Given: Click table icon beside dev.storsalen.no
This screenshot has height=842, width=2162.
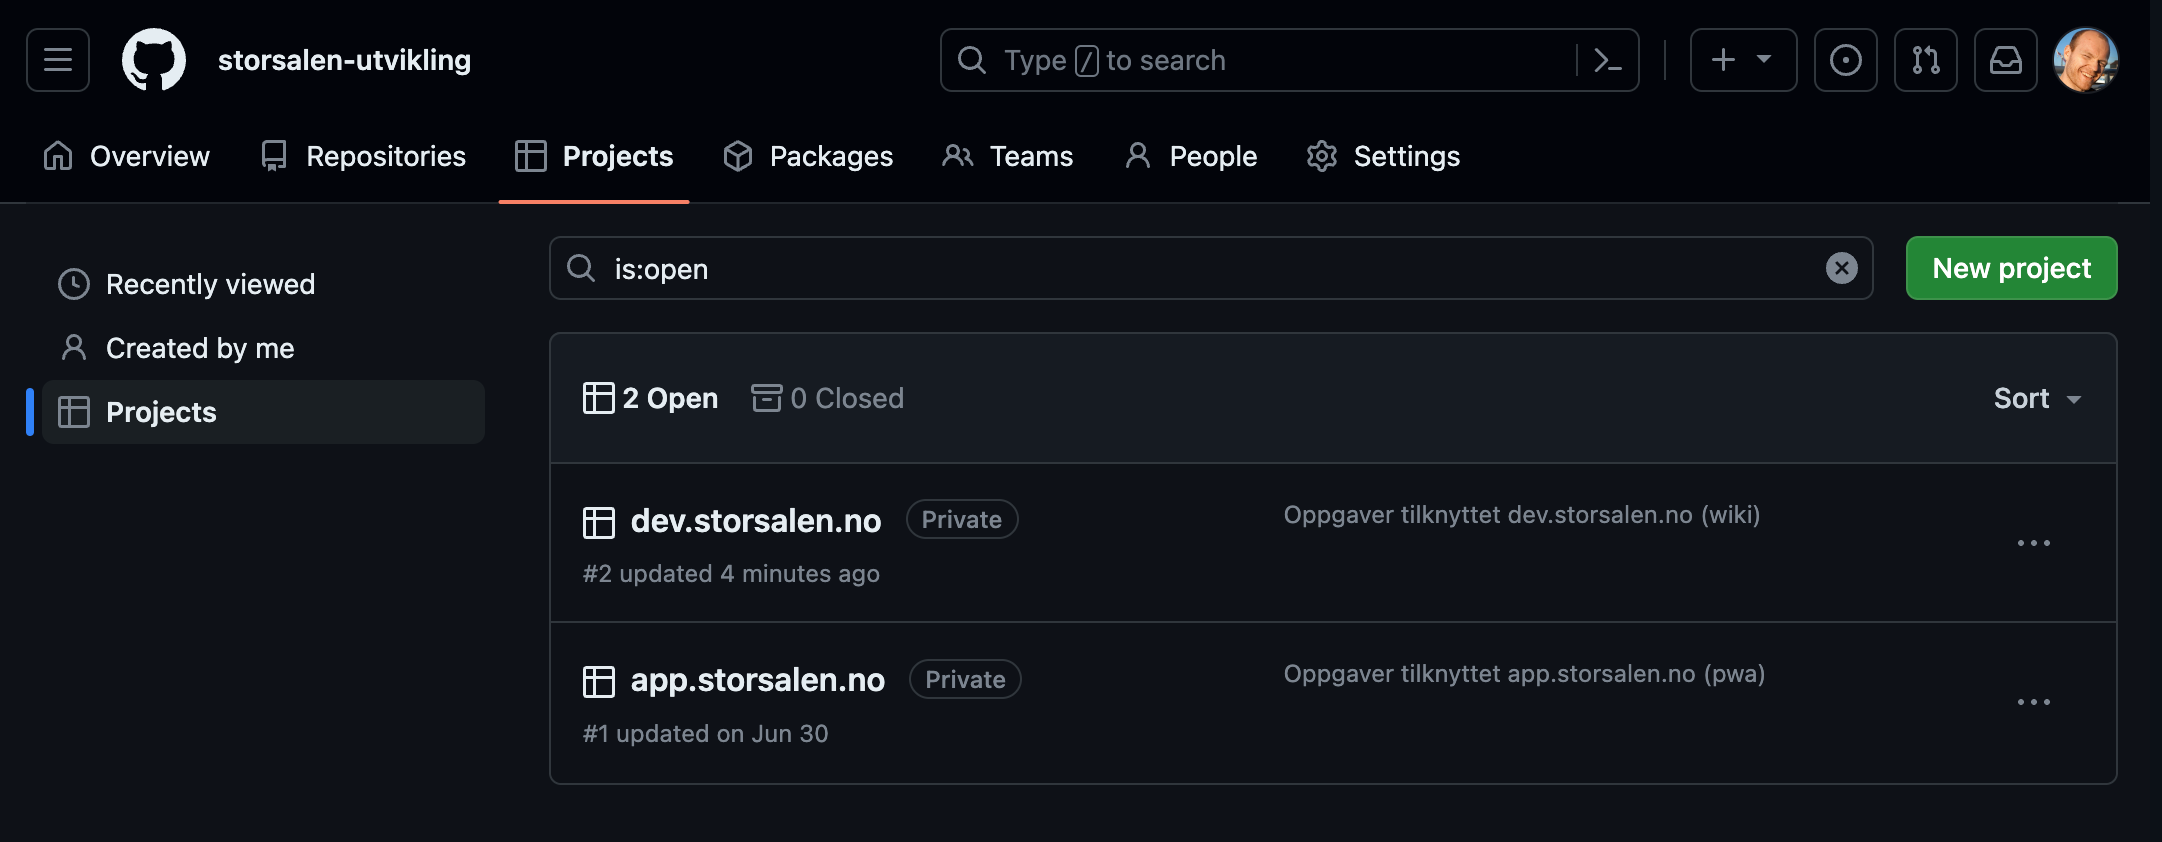Looking at the screenshot, I should point(598,522).
